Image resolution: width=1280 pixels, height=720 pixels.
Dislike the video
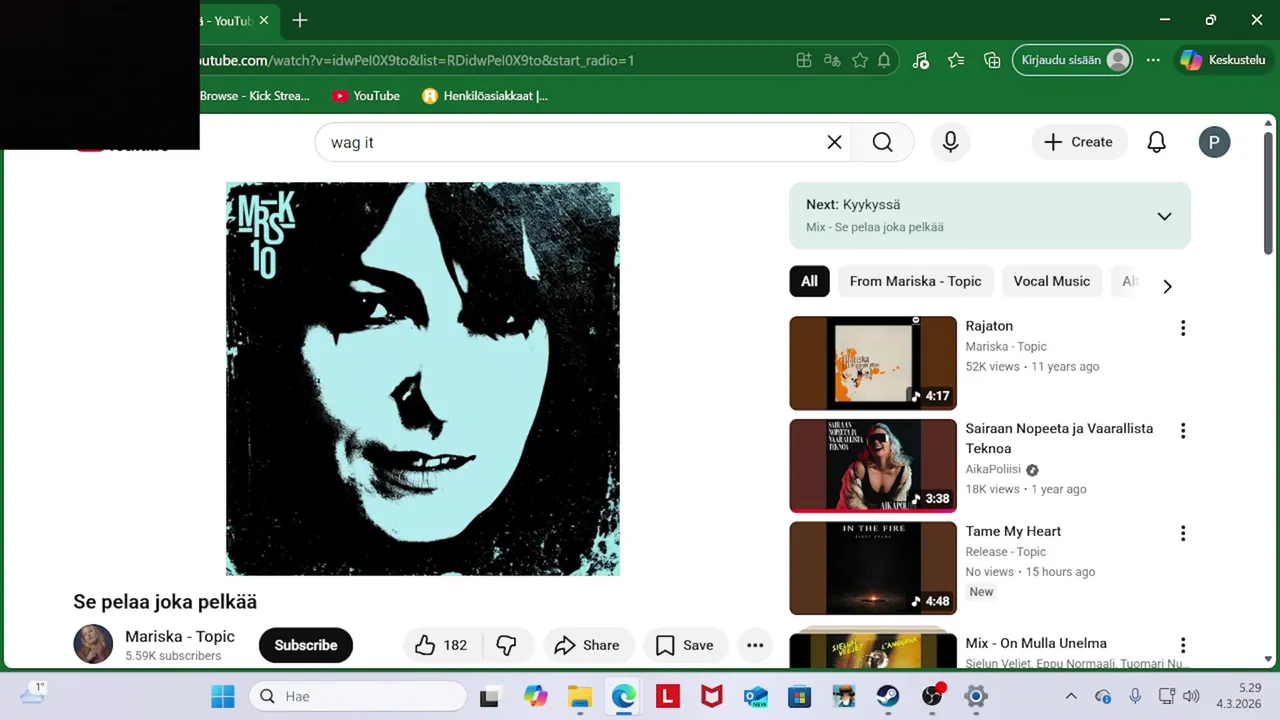coord(507,645)
